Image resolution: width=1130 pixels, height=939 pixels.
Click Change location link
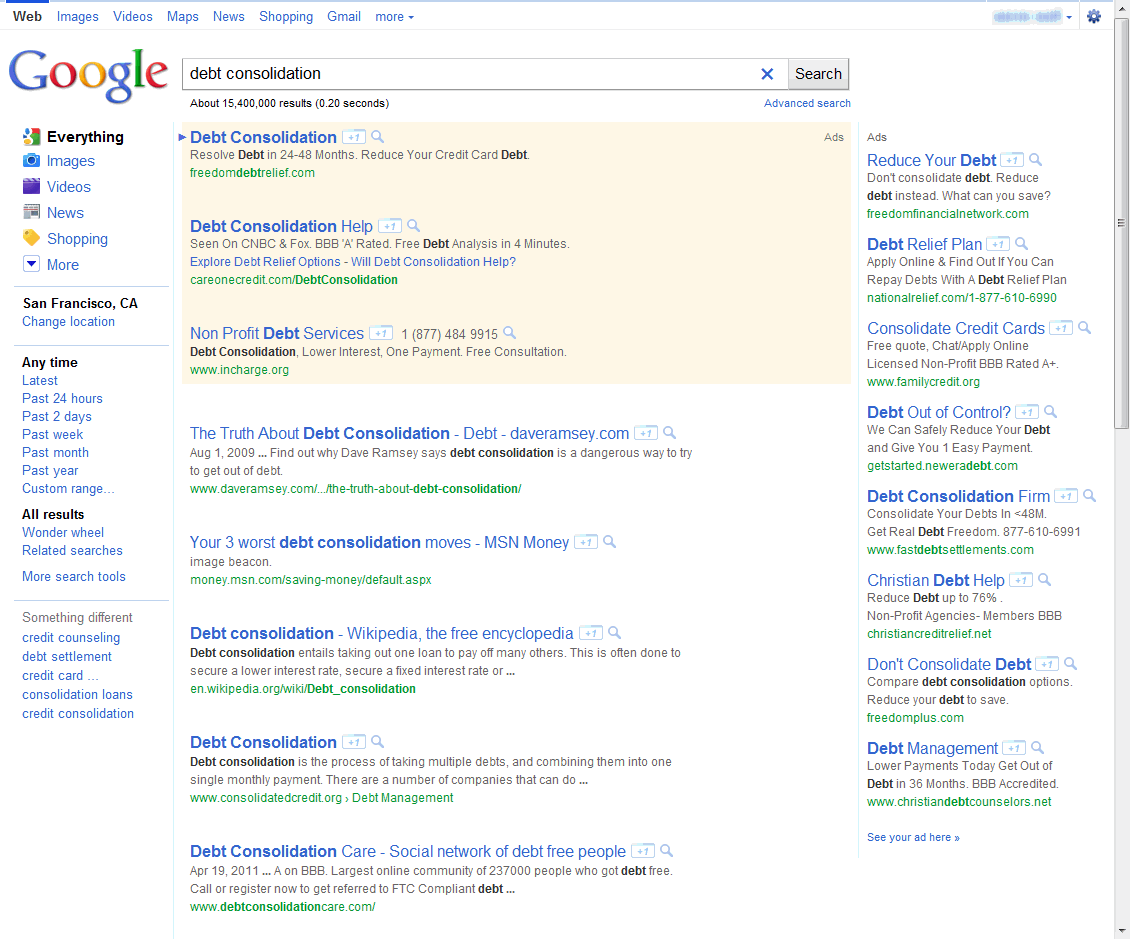pyautogui.click(x=68, y=321)
